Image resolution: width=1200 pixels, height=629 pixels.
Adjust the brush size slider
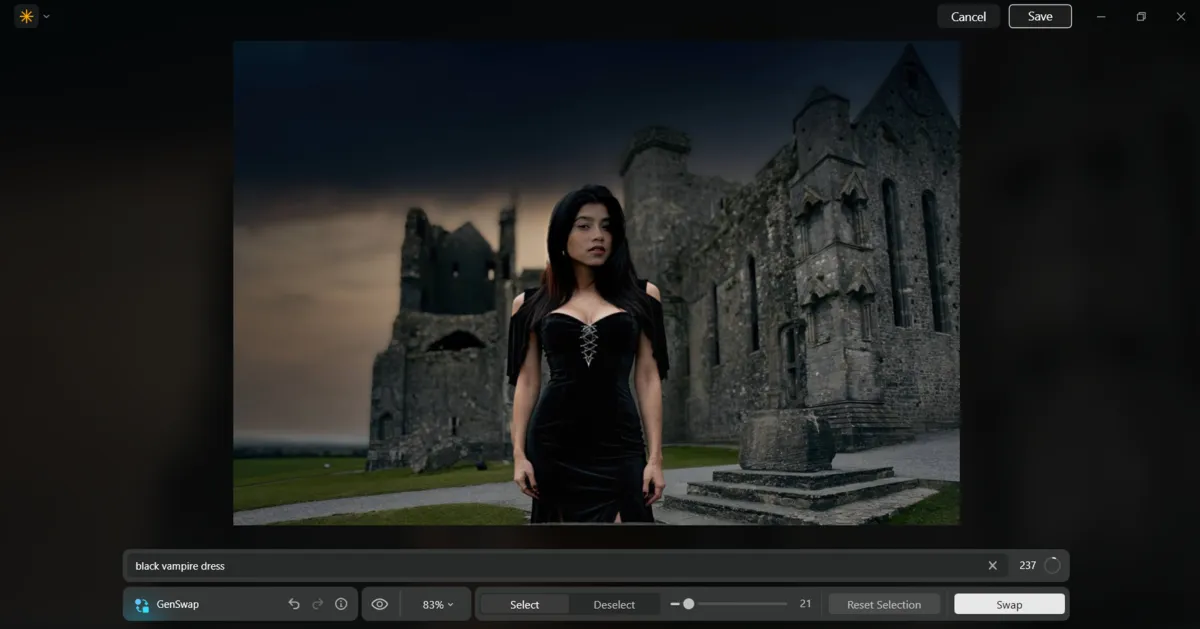coord(689,604)
